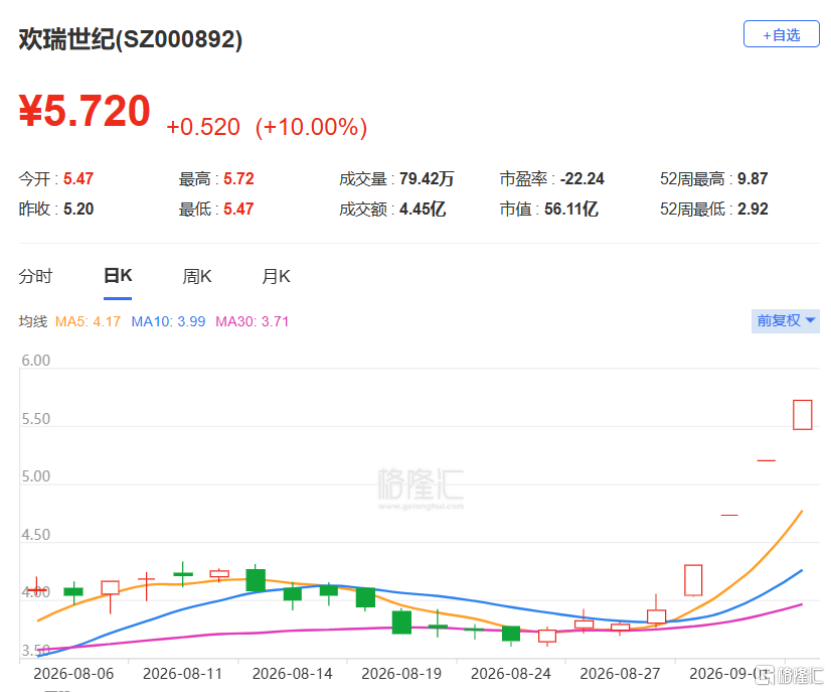Click the 2026-08-06 date axis label
831x692 pixels.
pos(74,673)
